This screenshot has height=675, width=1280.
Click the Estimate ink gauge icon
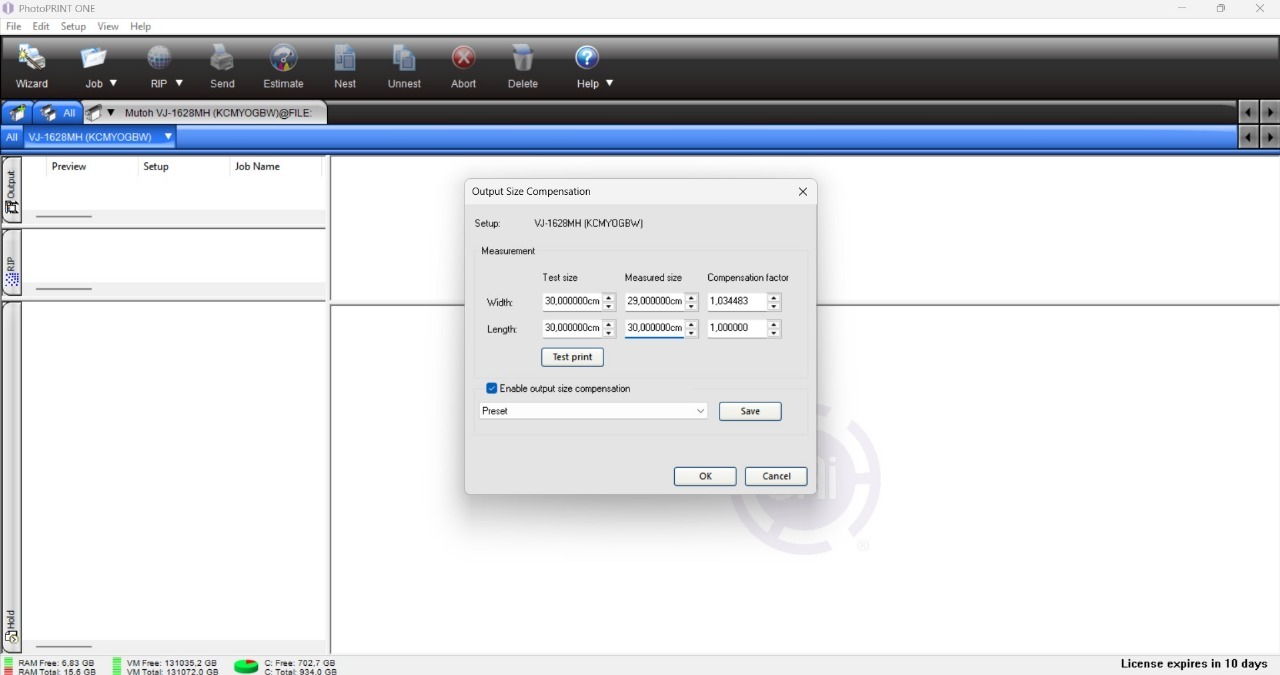(283, 57)
